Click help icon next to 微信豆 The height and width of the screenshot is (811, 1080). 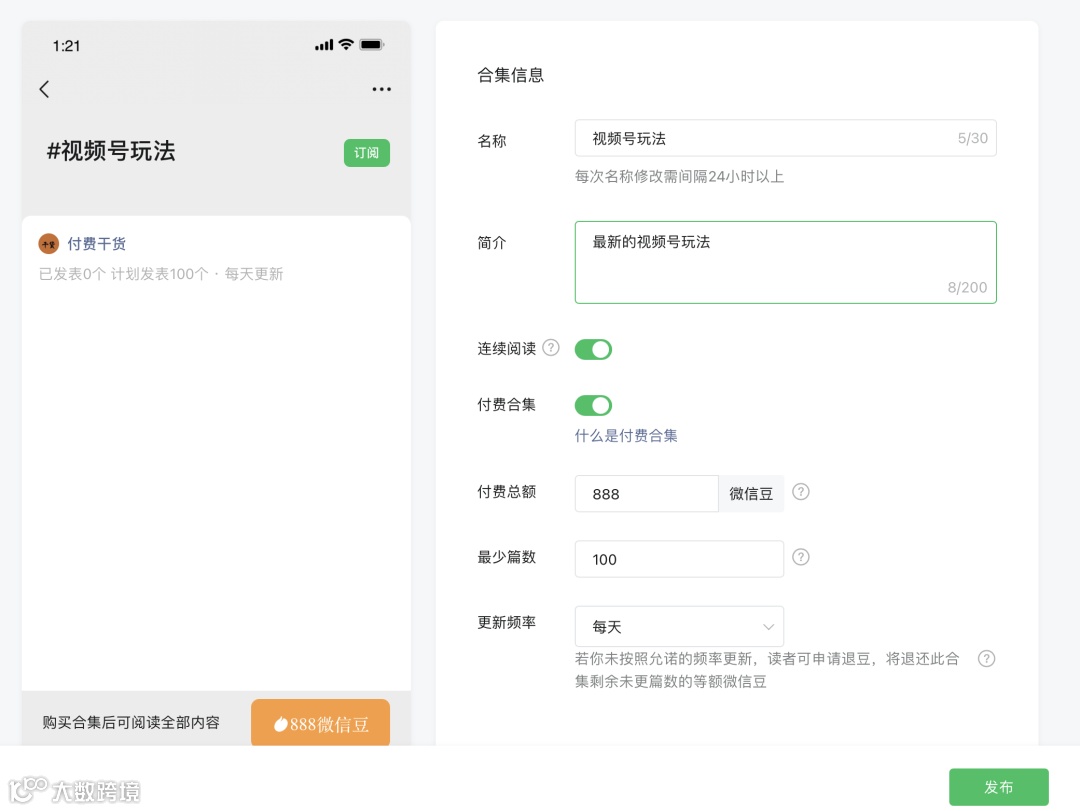pyautogui.click(x=800, y=492)
